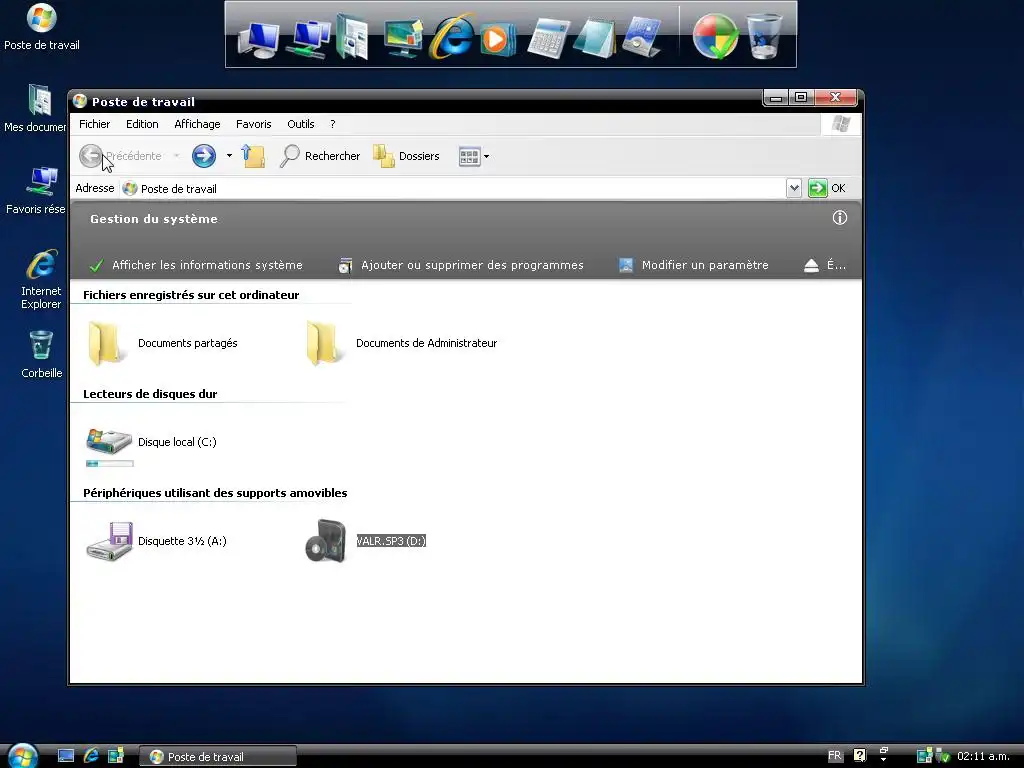
Task: Click the Windows flag logo in menu bar
Action: 840,124
